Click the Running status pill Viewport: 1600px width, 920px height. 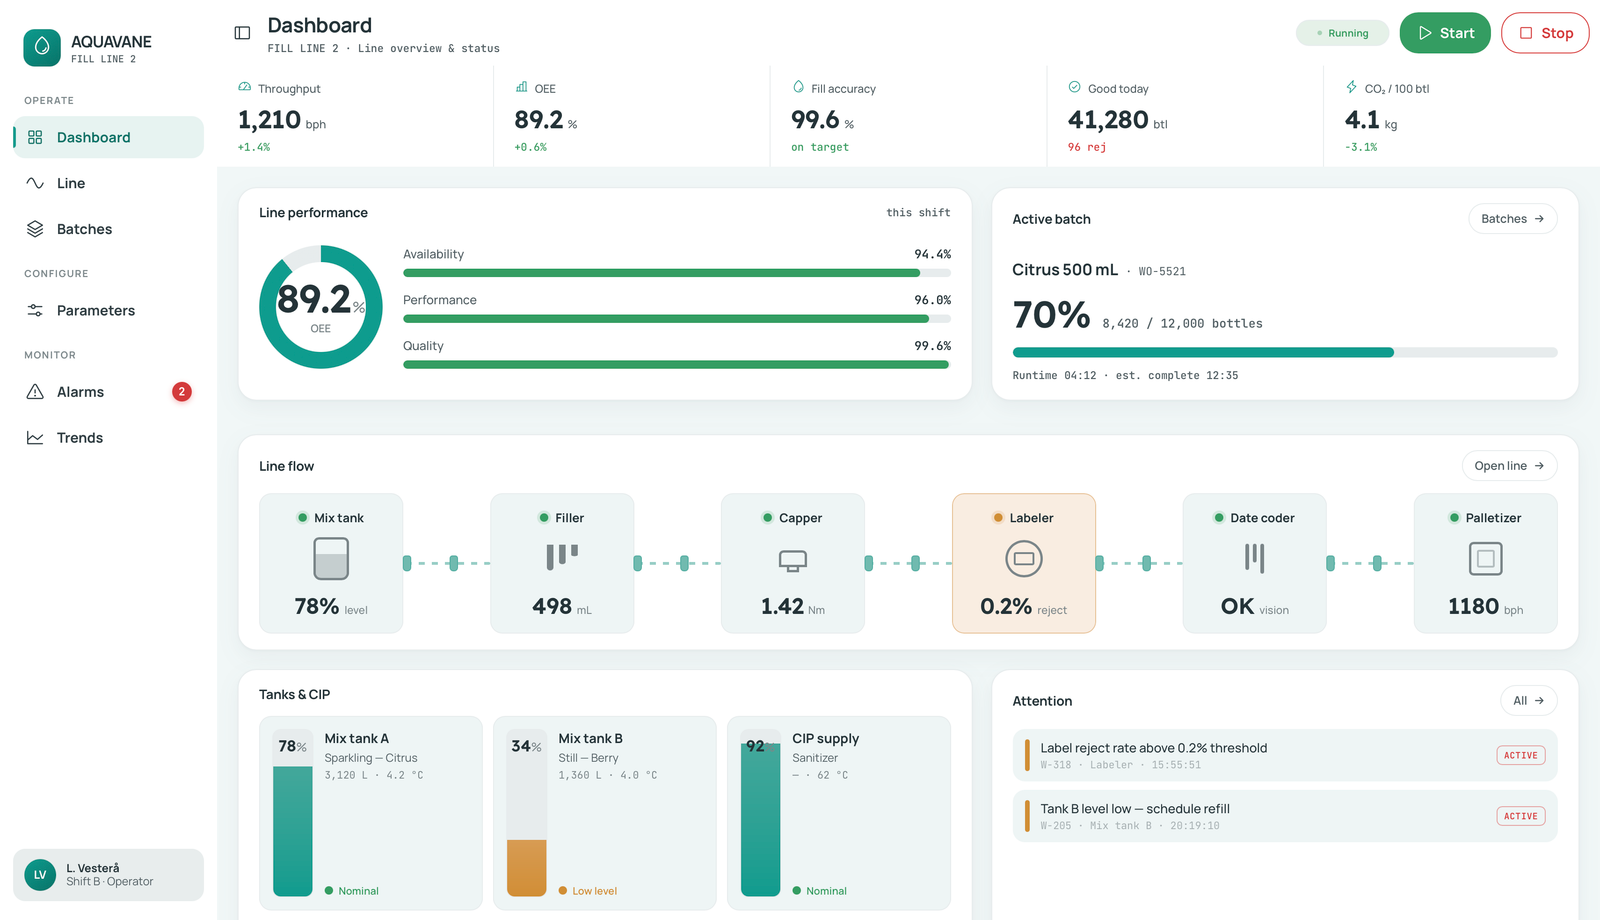point(1342,33)
